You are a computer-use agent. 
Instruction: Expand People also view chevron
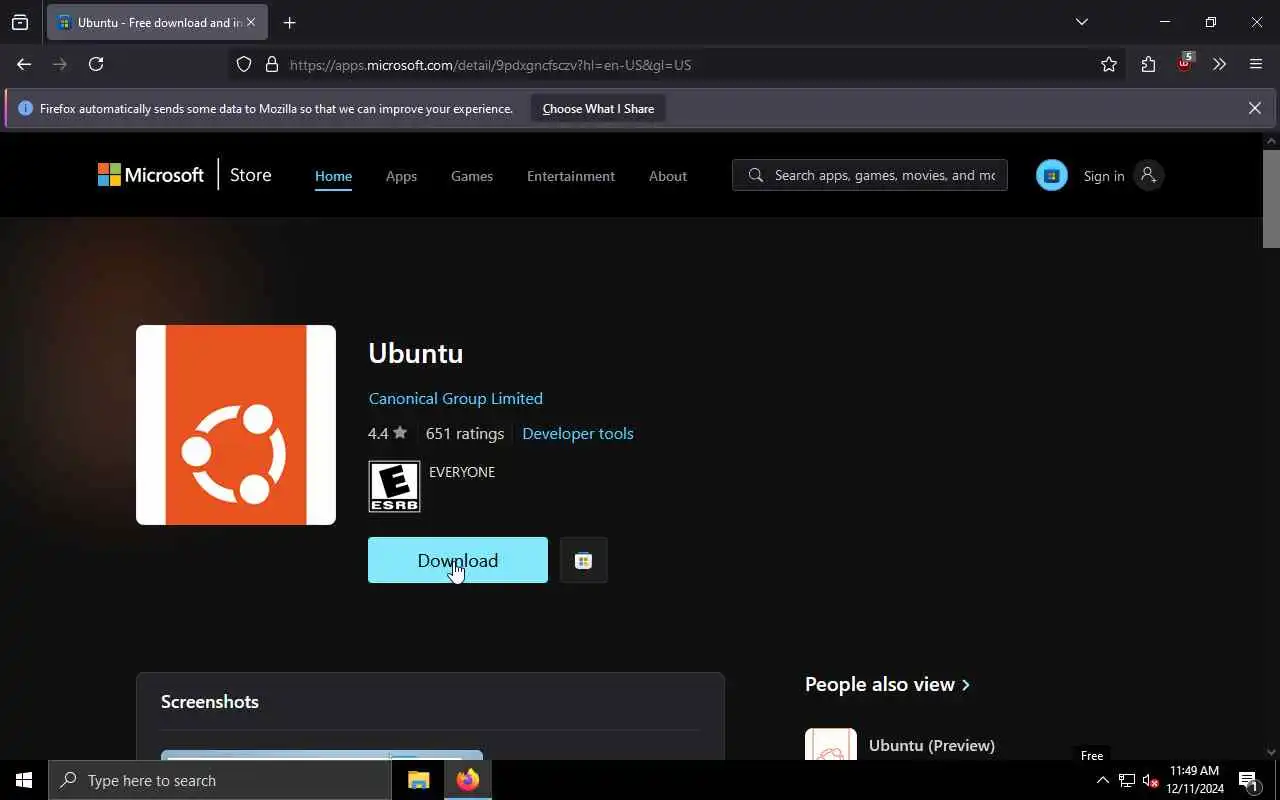click(965, 685)
